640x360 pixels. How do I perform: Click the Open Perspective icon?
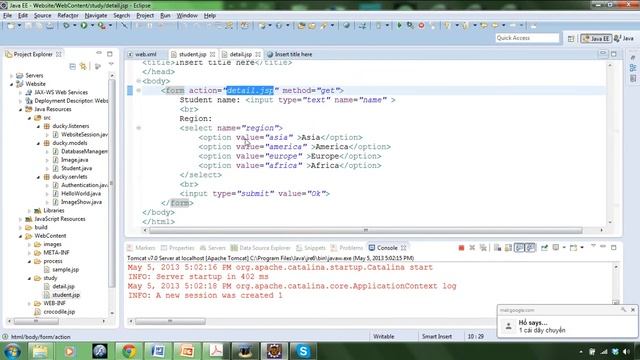571,38
